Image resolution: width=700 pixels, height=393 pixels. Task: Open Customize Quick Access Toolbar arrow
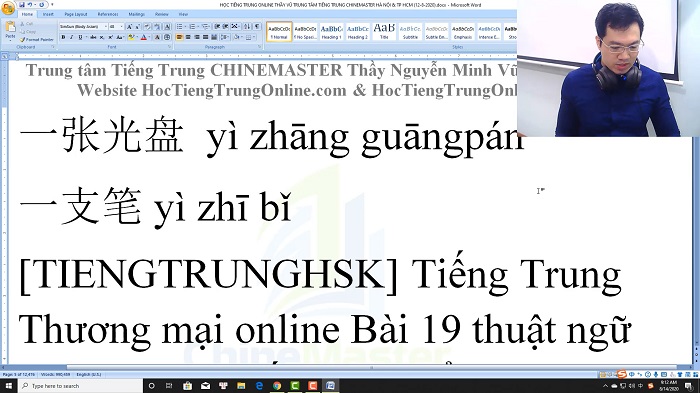(52, 4)
